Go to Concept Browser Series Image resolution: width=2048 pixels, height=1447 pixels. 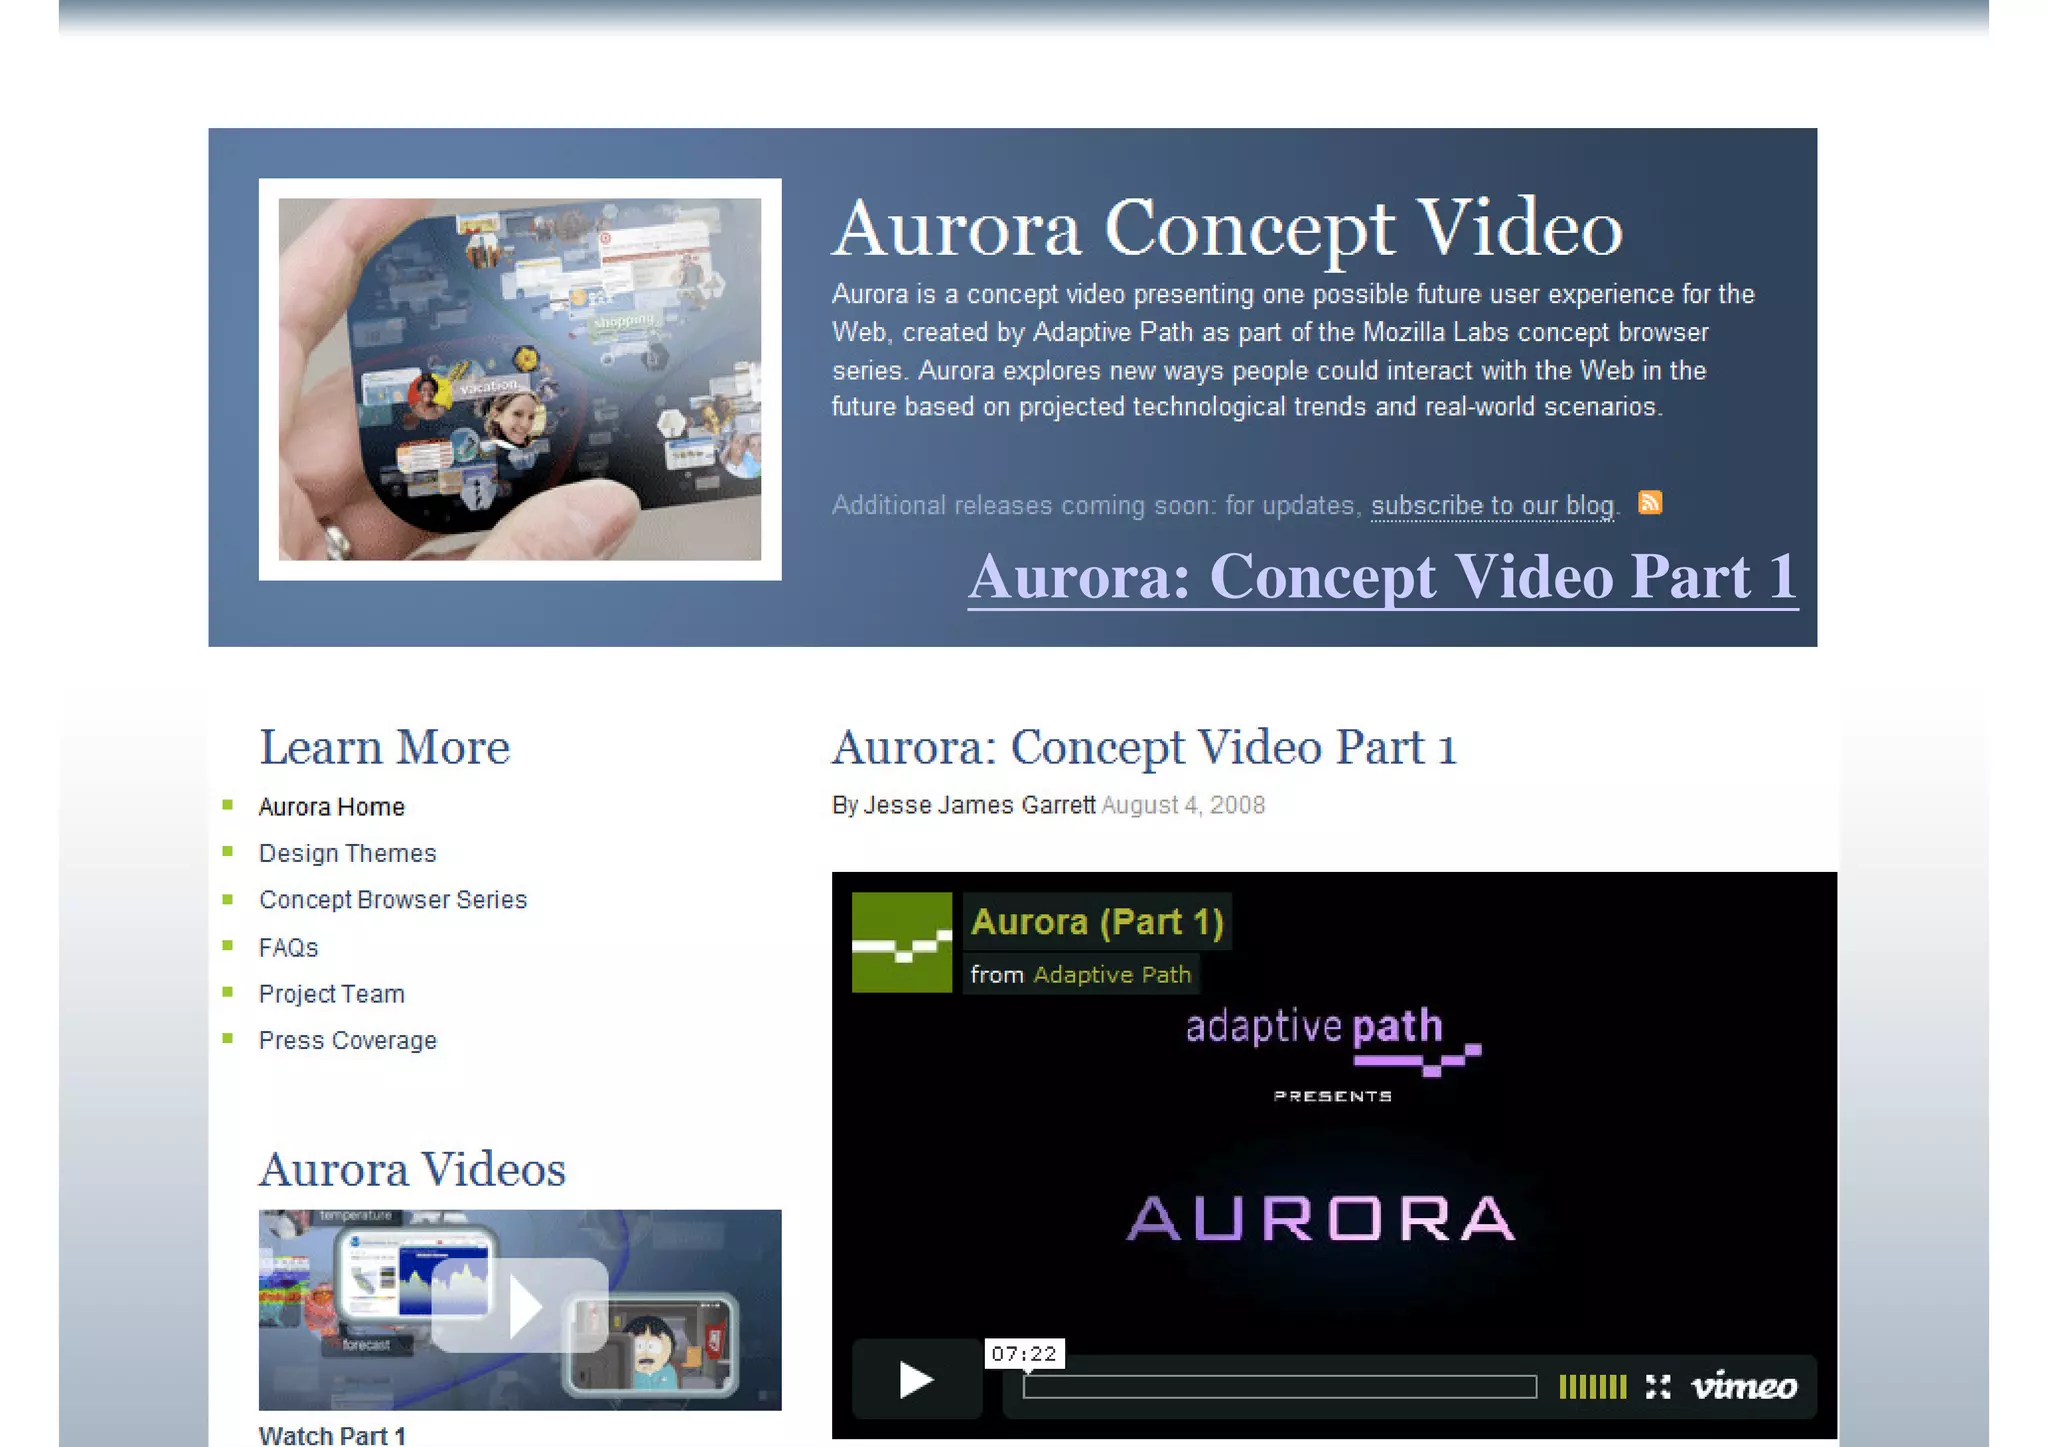tap(392, 900)
